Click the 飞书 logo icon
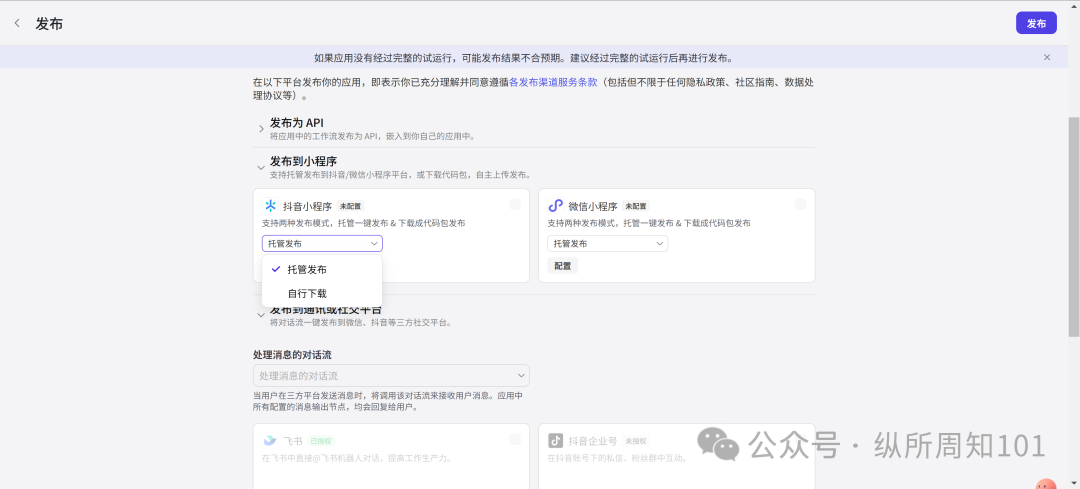1080x489 pixels. tap(271, 441)
